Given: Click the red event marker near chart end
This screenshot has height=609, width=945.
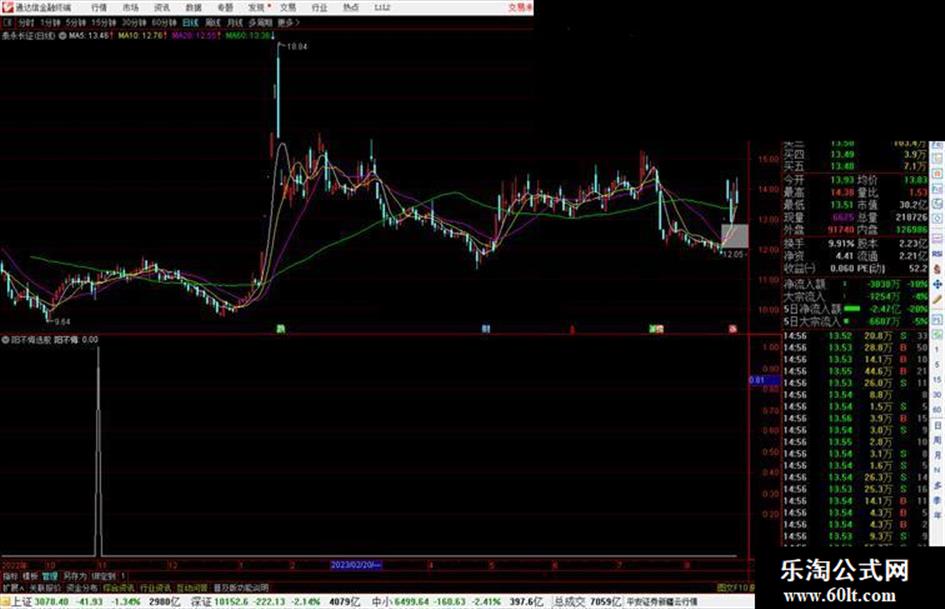Looking at the screenshot, I should [733, 329].
